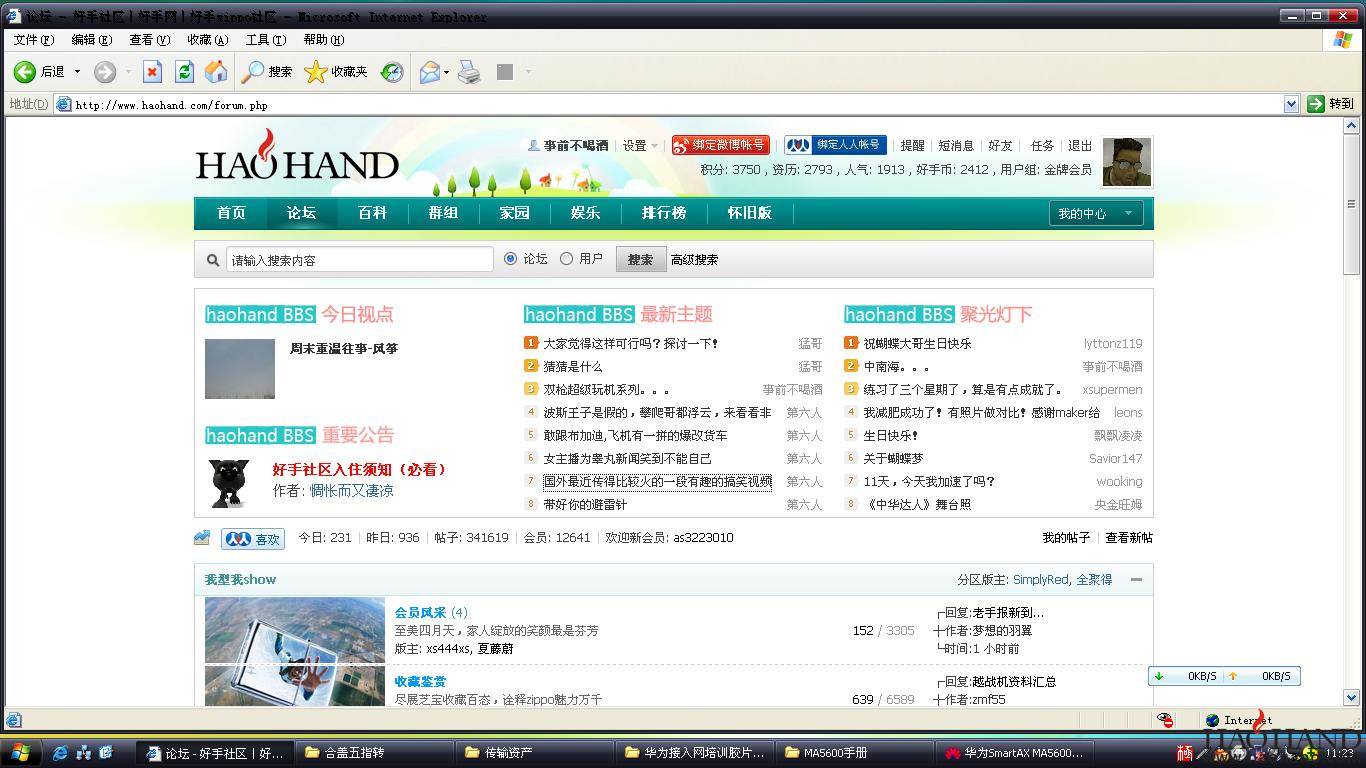Open the 高级搜索 advanced search link

click(x=695, y=260)
